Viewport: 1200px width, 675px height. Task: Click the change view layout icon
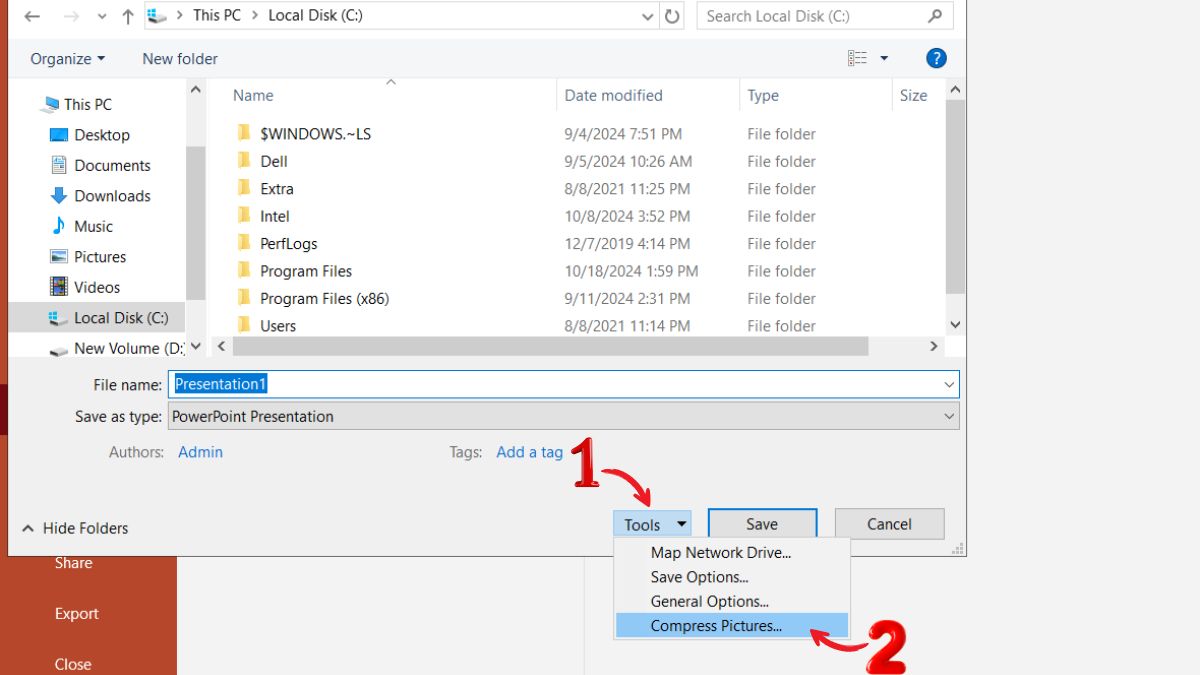point(857,59)
